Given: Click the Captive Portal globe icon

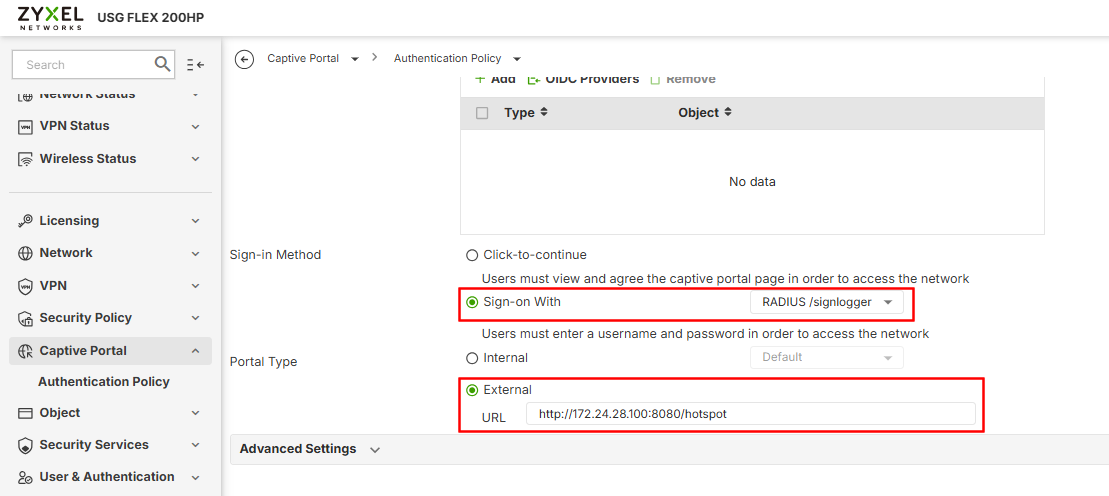Looking at the screenshot, I should point(25,351).
